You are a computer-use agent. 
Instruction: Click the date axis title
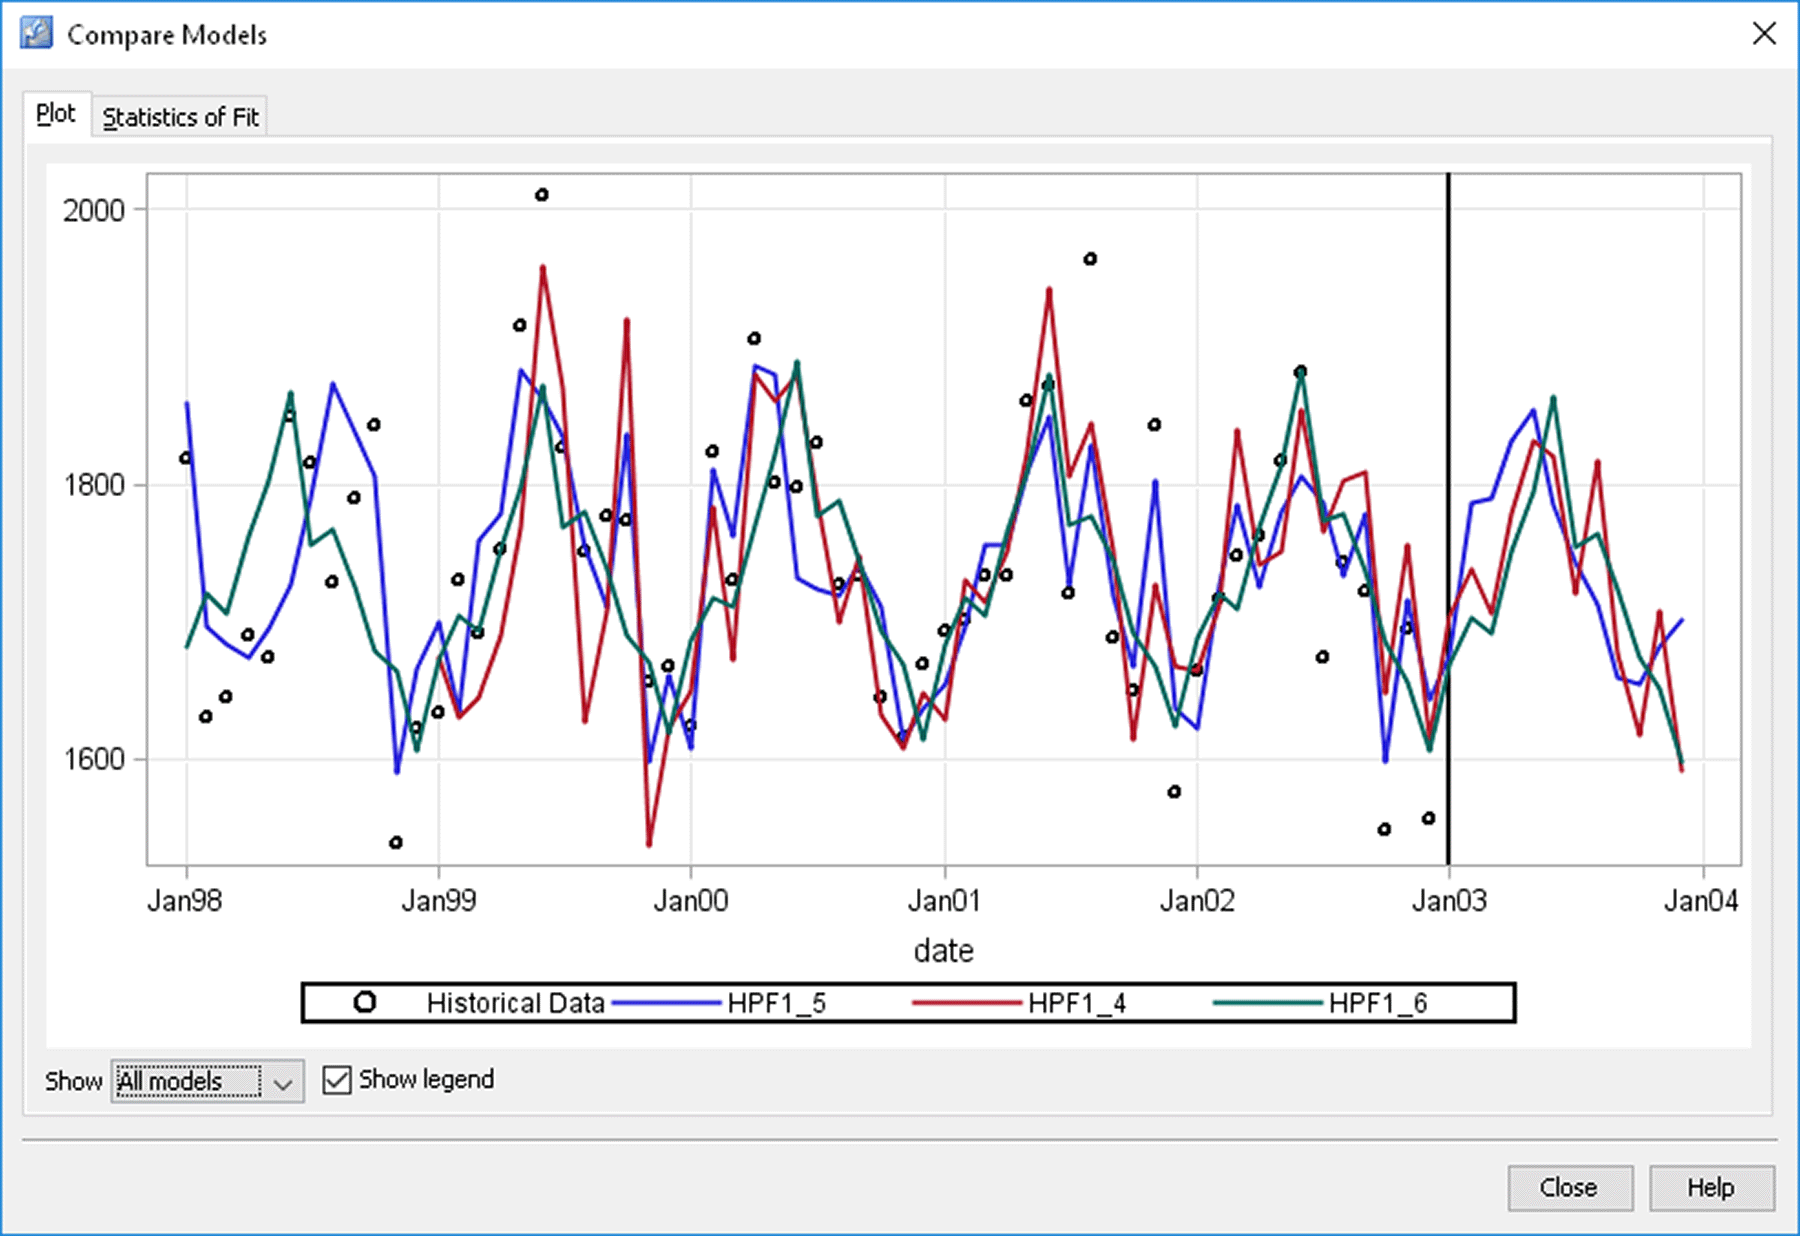[944, 950]
